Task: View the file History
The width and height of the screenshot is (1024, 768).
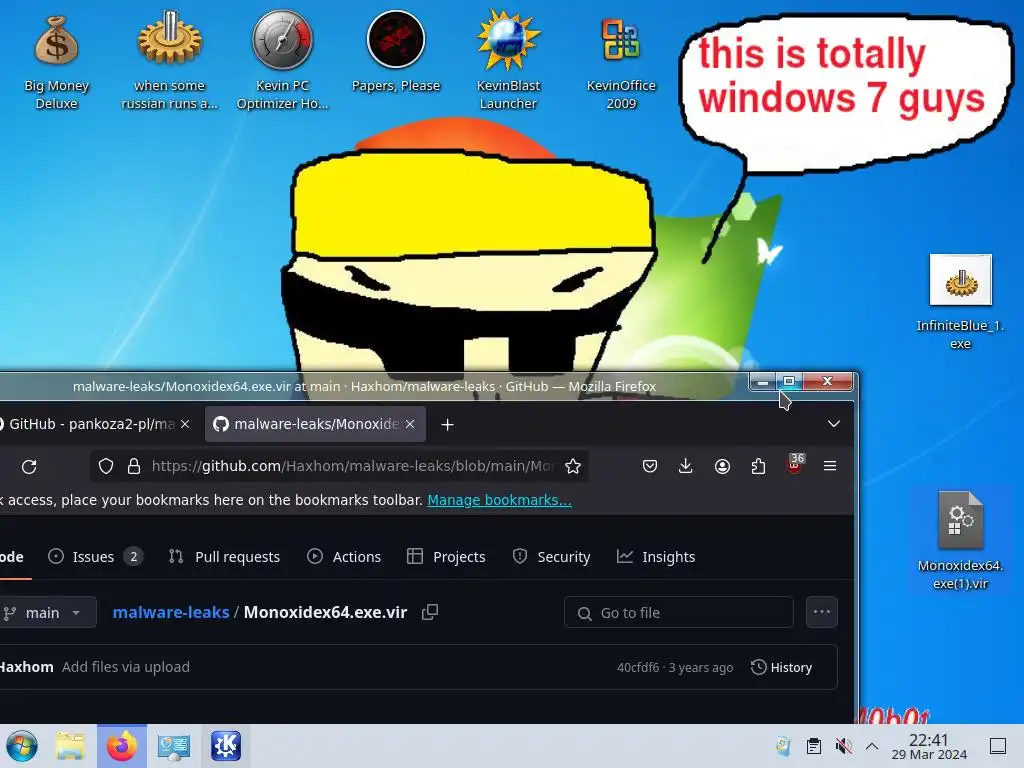Action: coord(782,667)
